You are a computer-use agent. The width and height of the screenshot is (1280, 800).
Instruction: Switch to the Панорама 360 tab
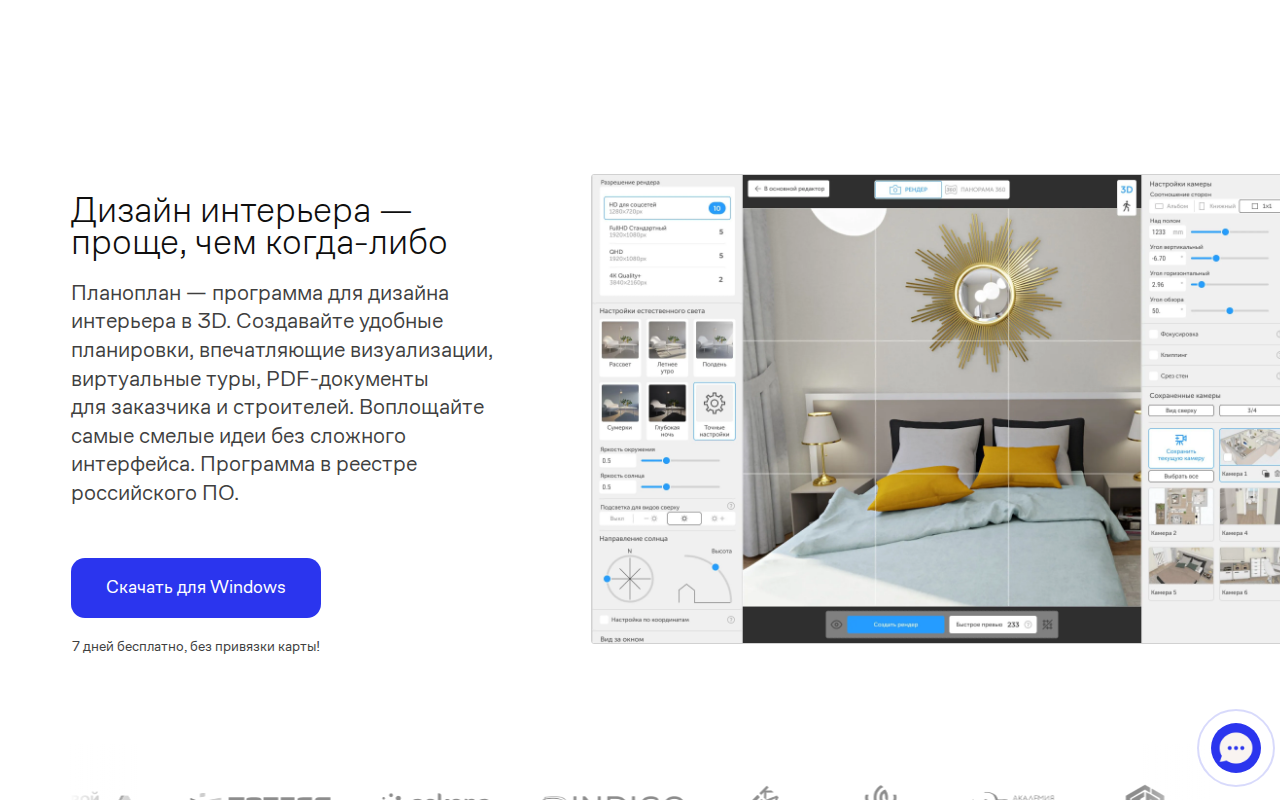(x=975, y=189)
